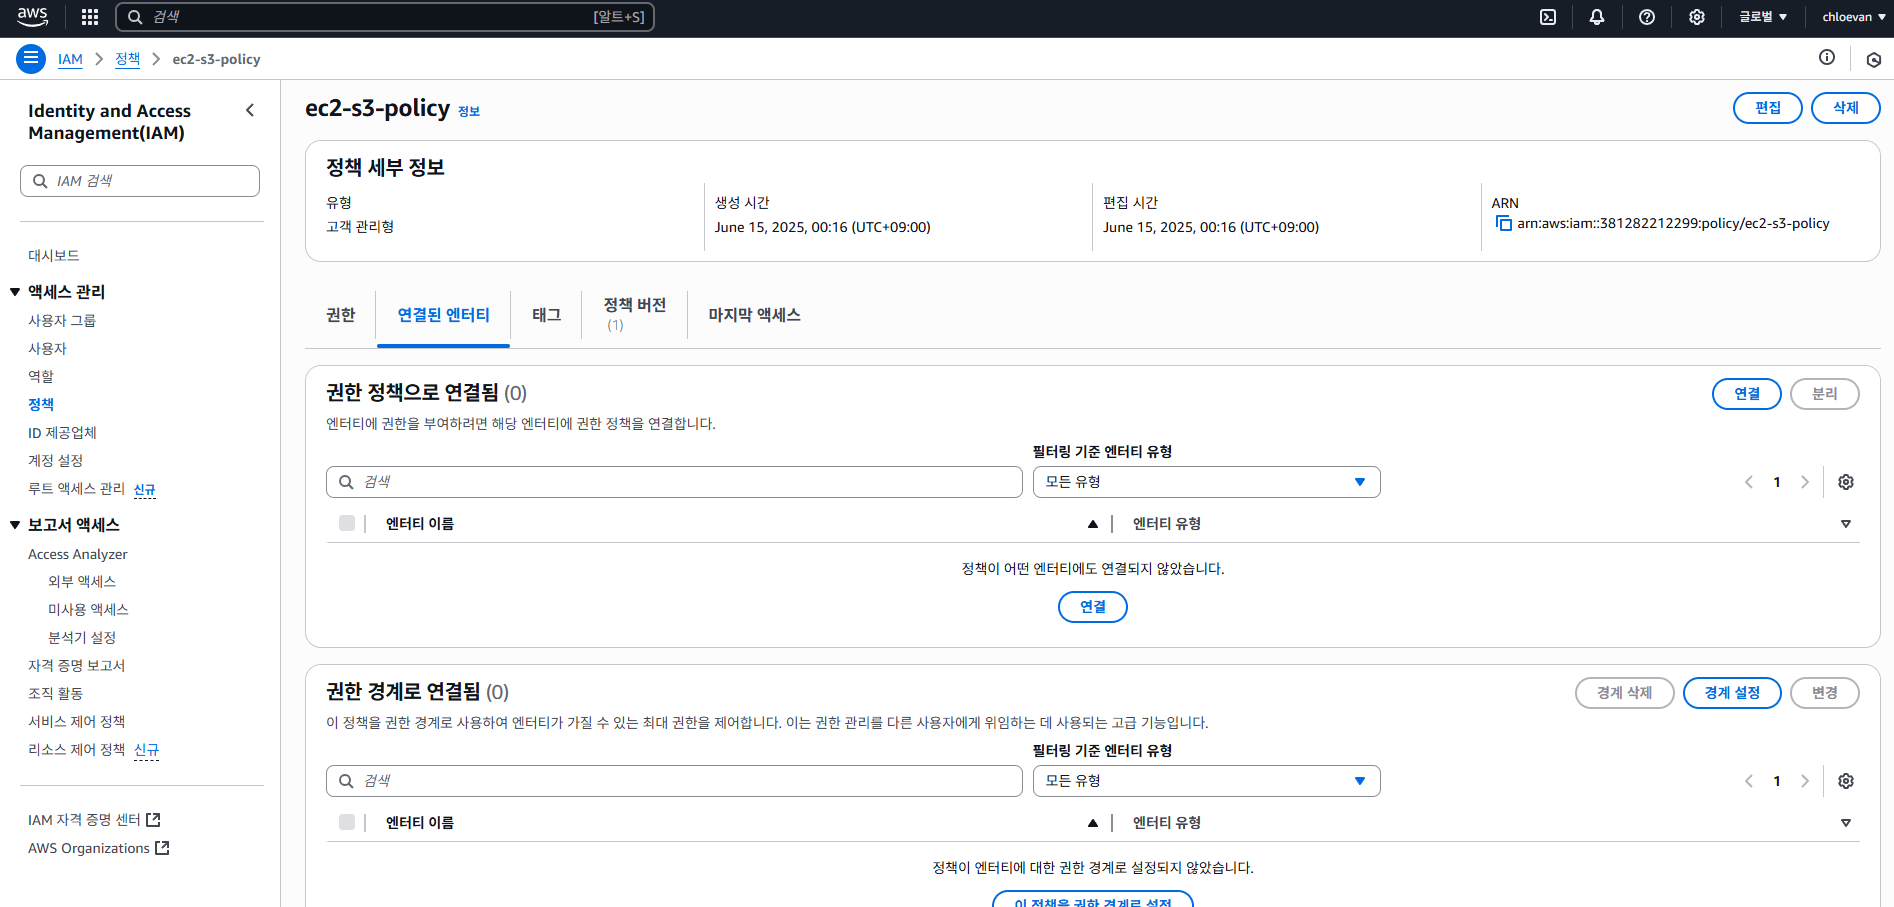1894x907 pixels.
Task: Open the 정보 link beside policy title
Action: pos(469,111)
